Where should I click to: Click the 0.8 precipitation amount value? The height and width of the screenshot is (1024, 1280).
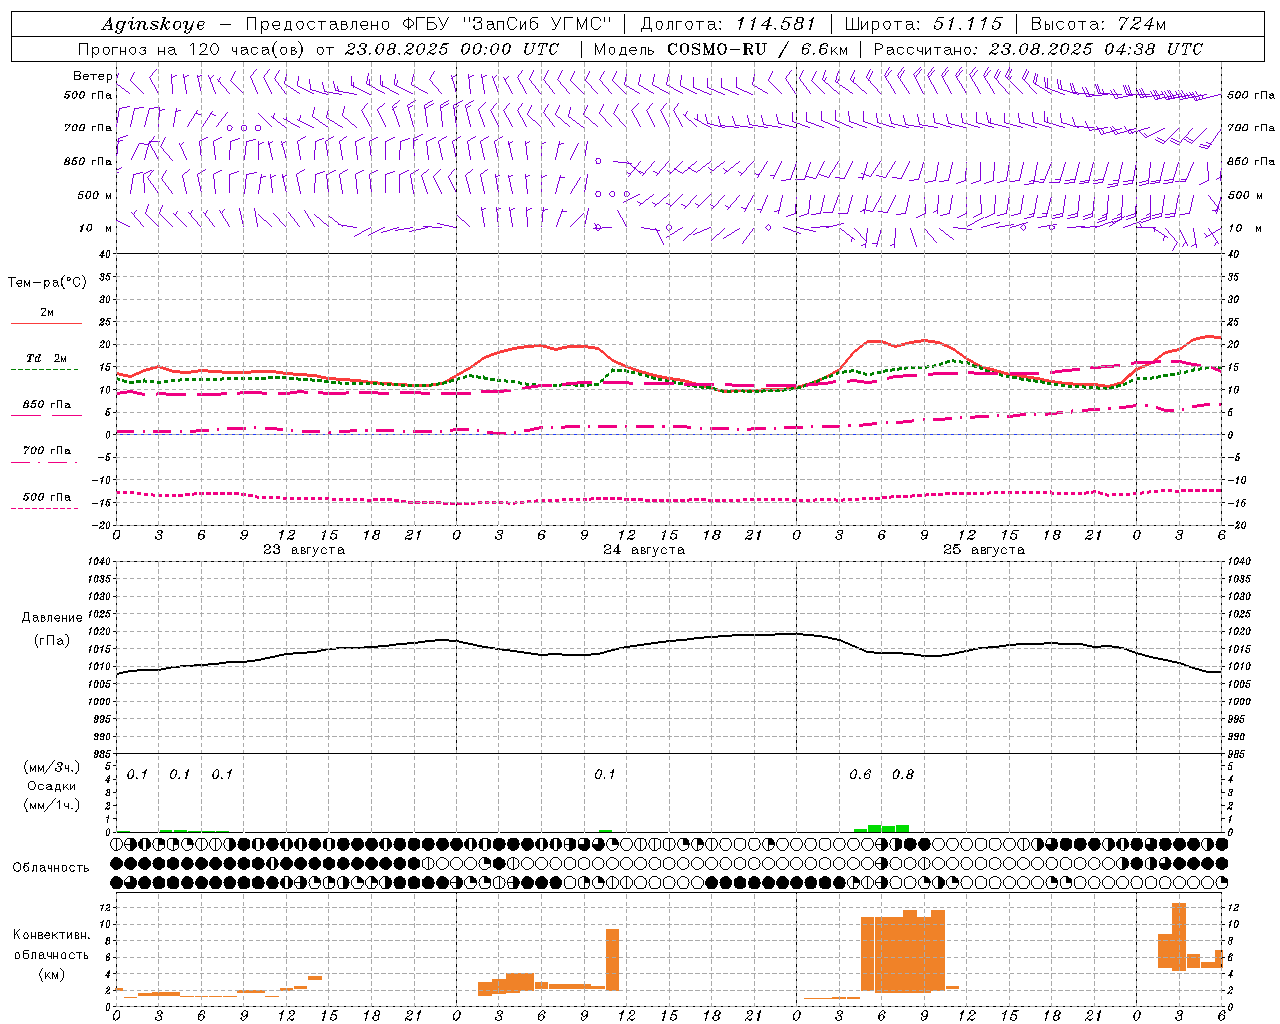903,775
